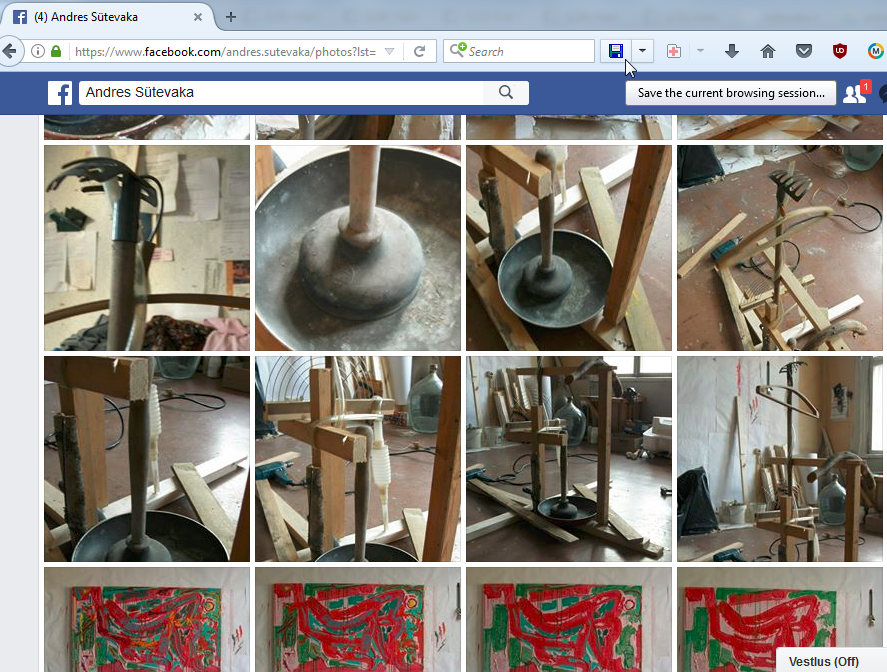Click Facebook search box containing Andres Sütevaka
The height and width of the screenshot is (672, 887).
coord(281,93)
